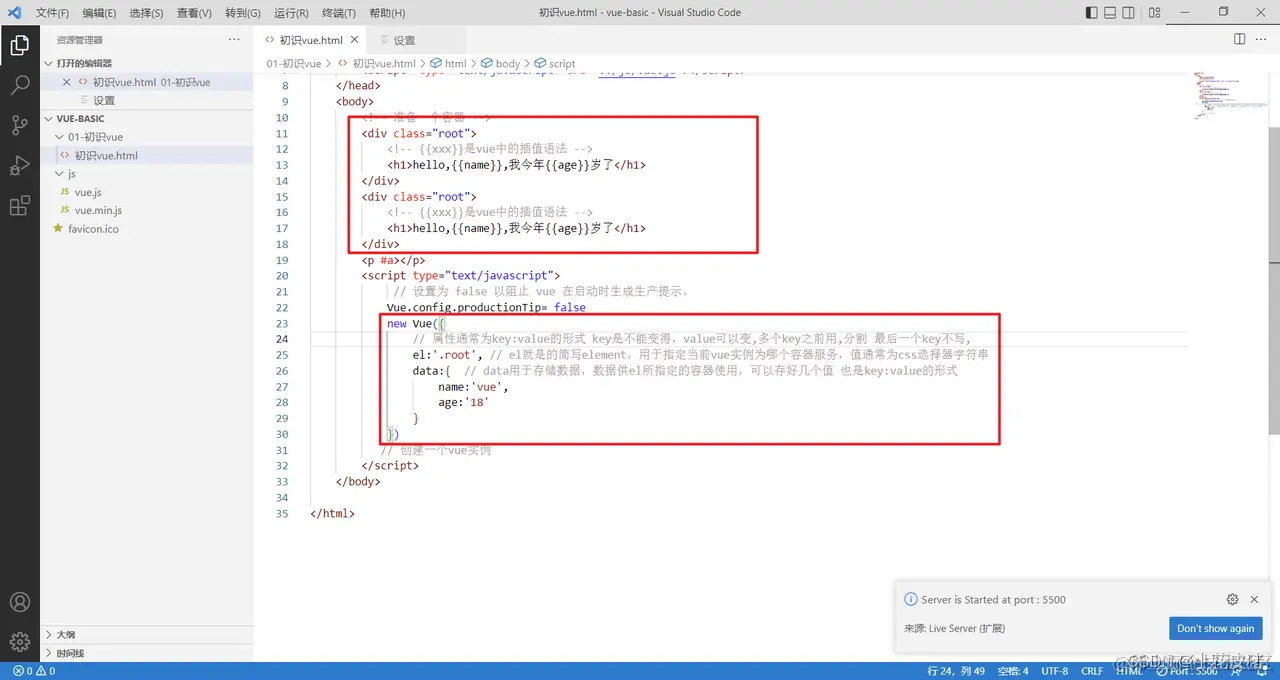The height and width of the screenshot is (680, 1280).
Task: Open the 初识vue.html breadcrumb
Action: [377, 63]
